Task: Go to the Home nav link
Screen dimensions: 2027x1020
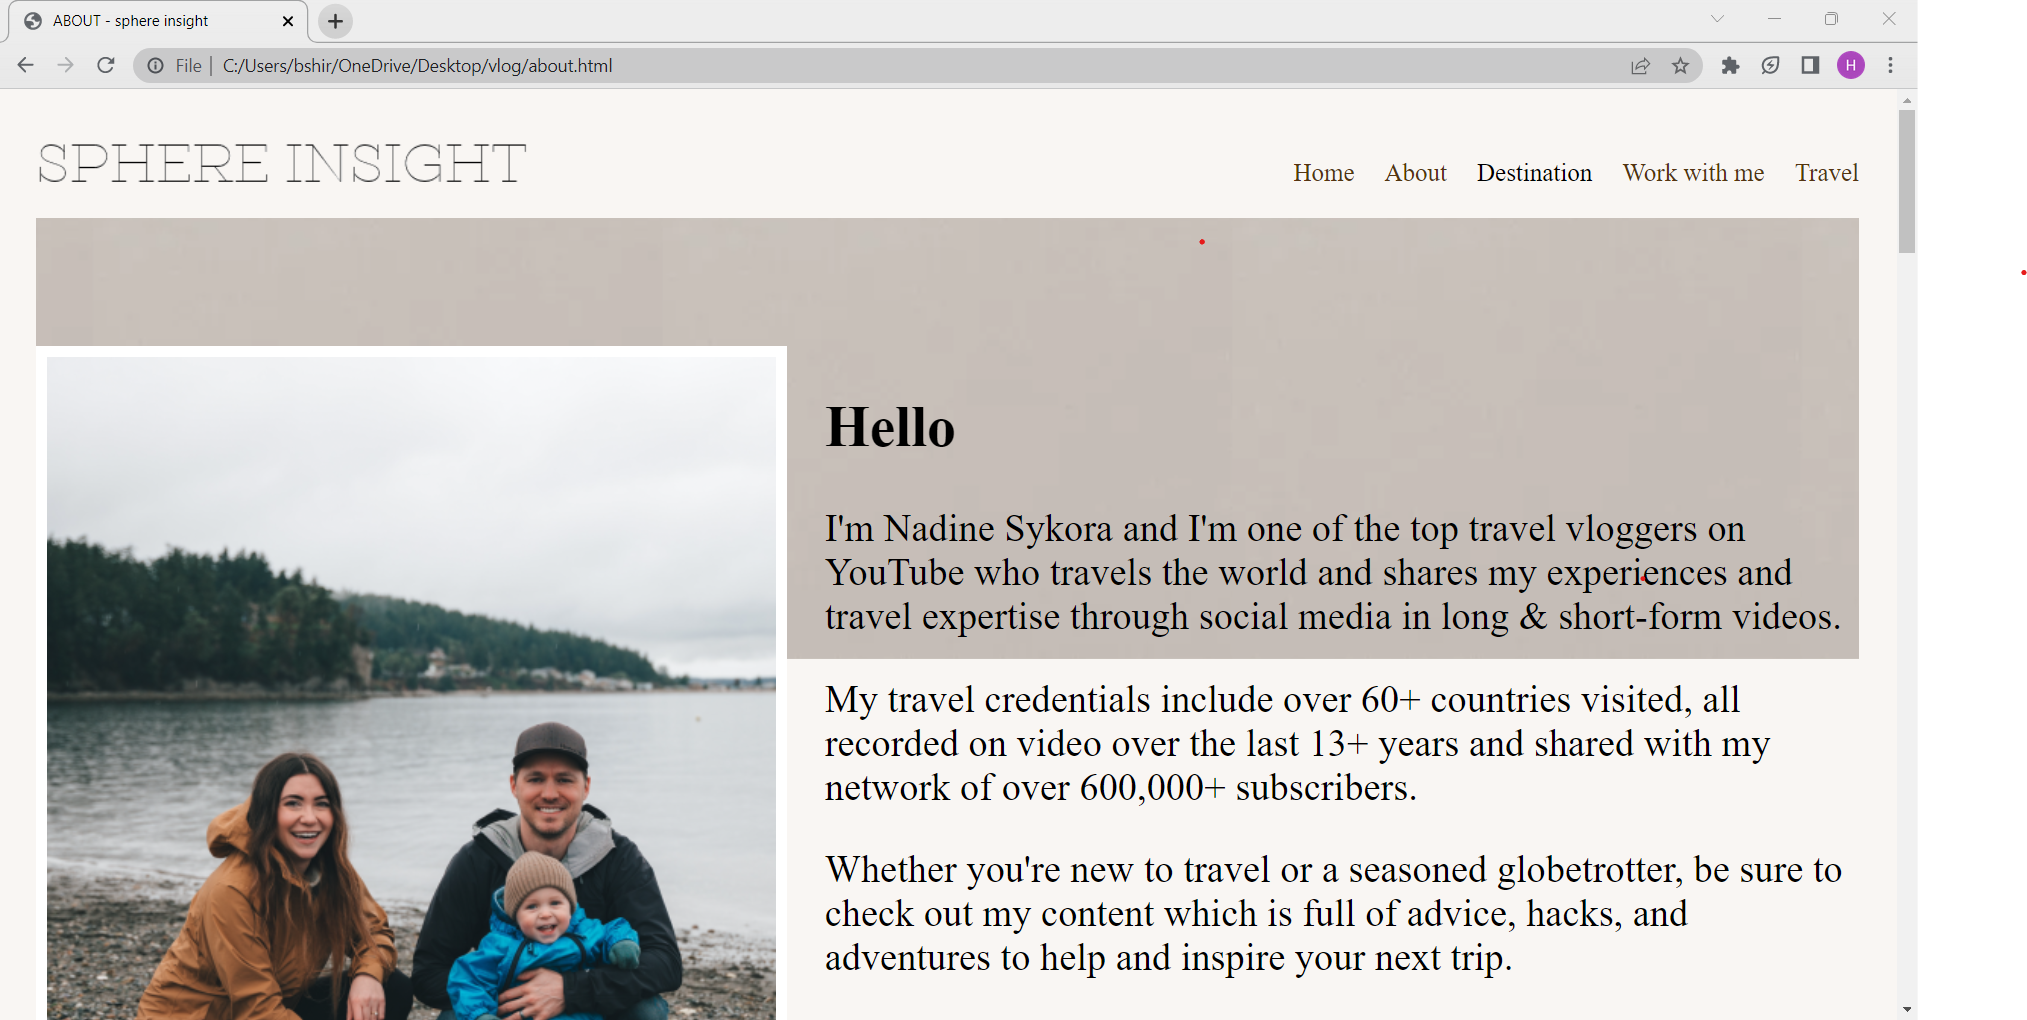Action: click(x=1323, y=173)
